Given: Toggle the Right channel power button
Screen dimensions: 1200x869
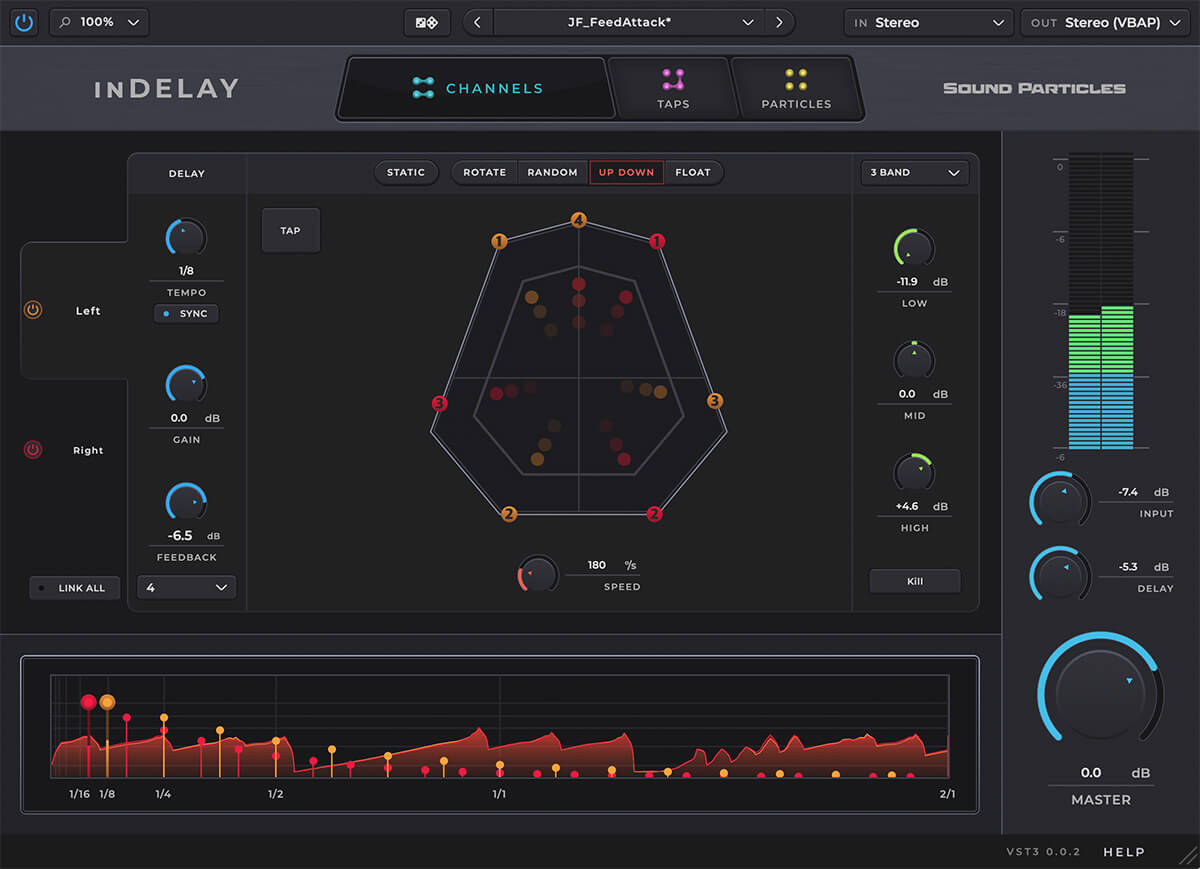Looking at the screenshot, I should pos(33,450).
